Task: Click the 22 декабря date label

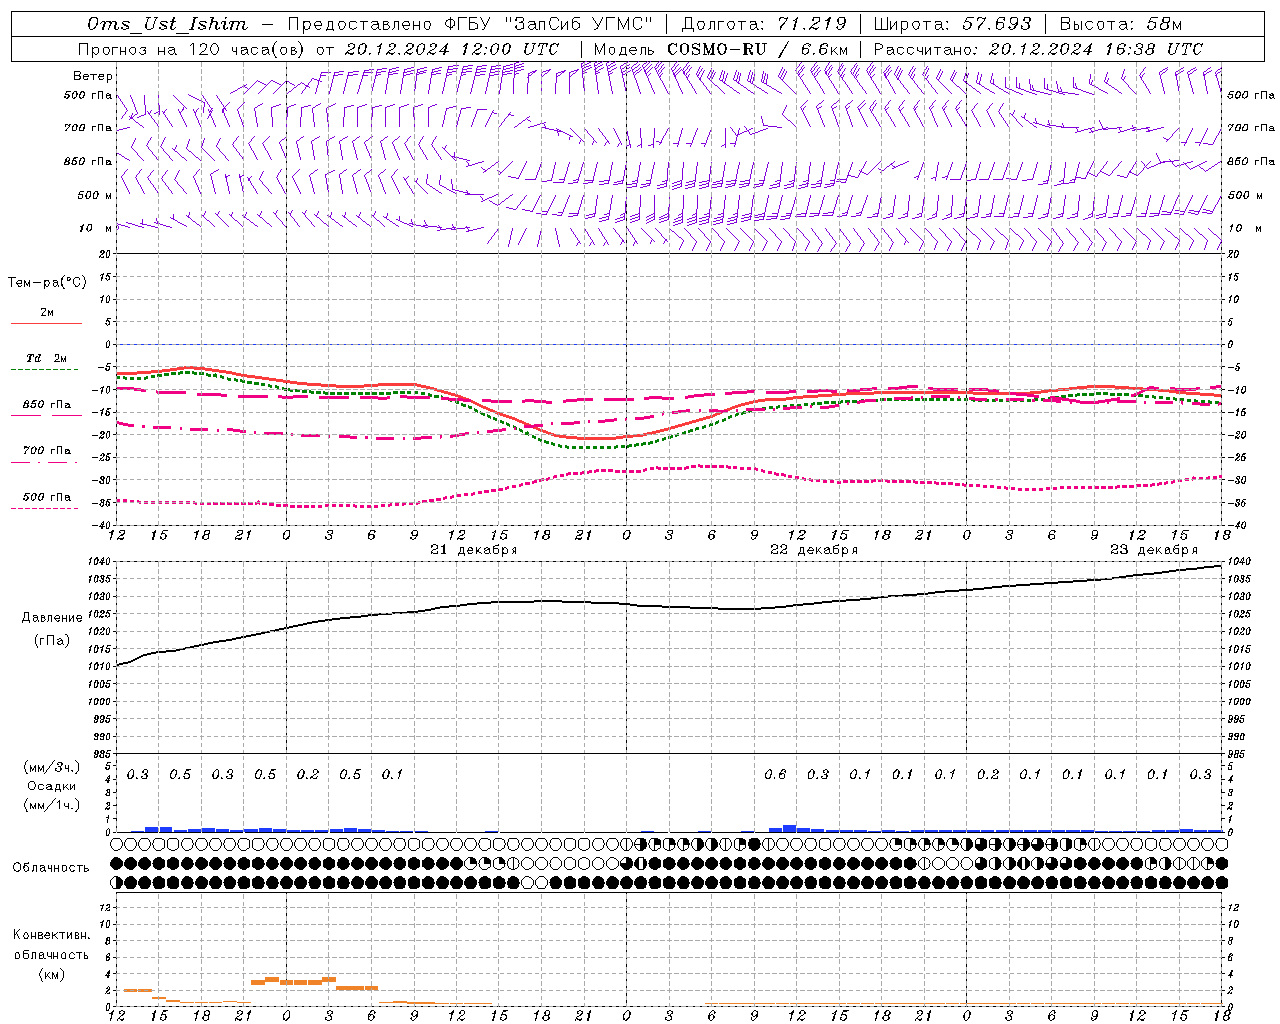Action: 814,550
